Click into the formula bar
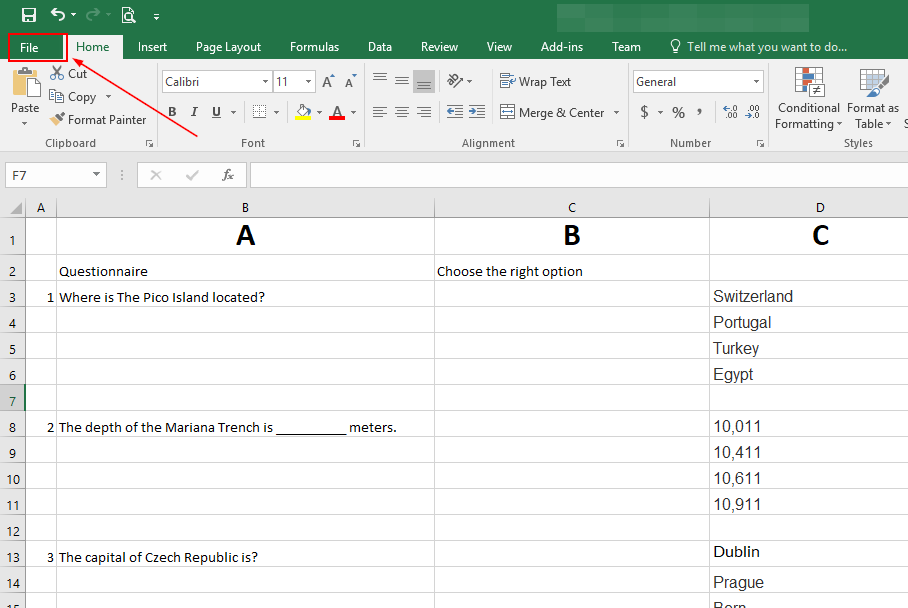908x608 pixels. 579,175
